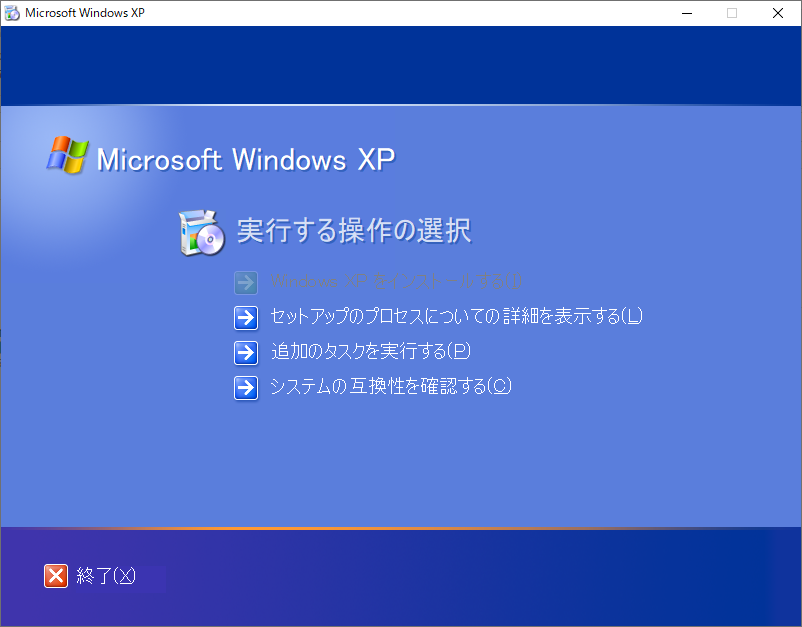Click the arrow icon beside システムの互換性を確認する

(x=246, y=388)
